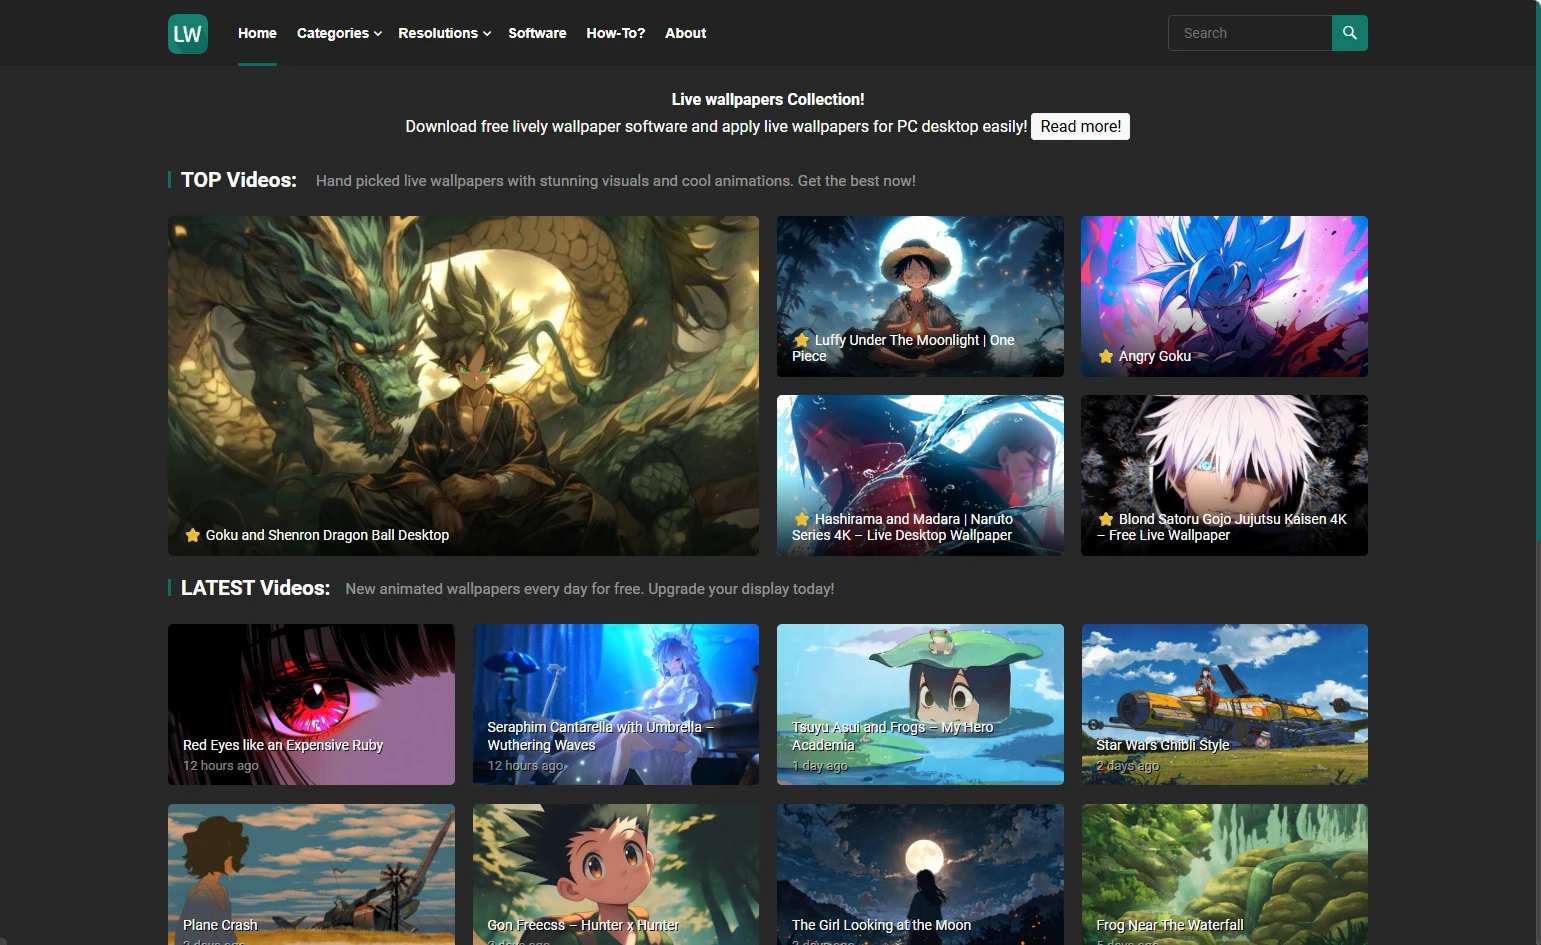Screen dimensions: 1541x945
Task: Expand the Resolutions dropdown menu
Action: pyautogui.click(x=444, y=33)
